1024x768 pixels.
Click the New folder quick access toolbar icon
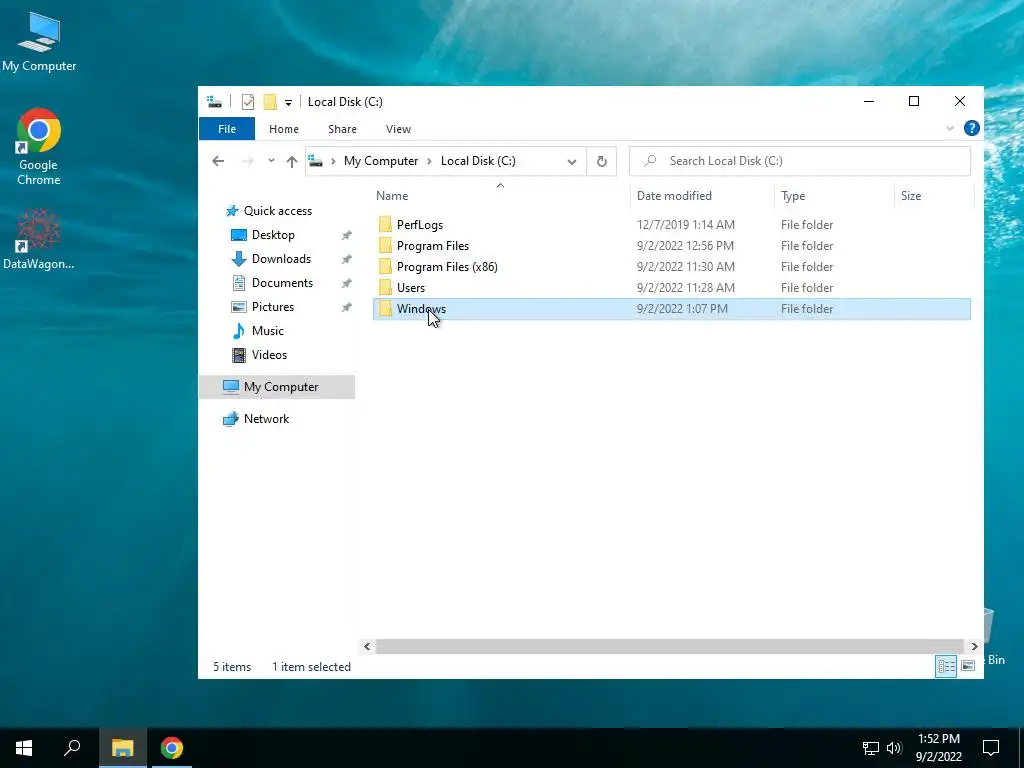pyautogui.click(x=270, y=102)
